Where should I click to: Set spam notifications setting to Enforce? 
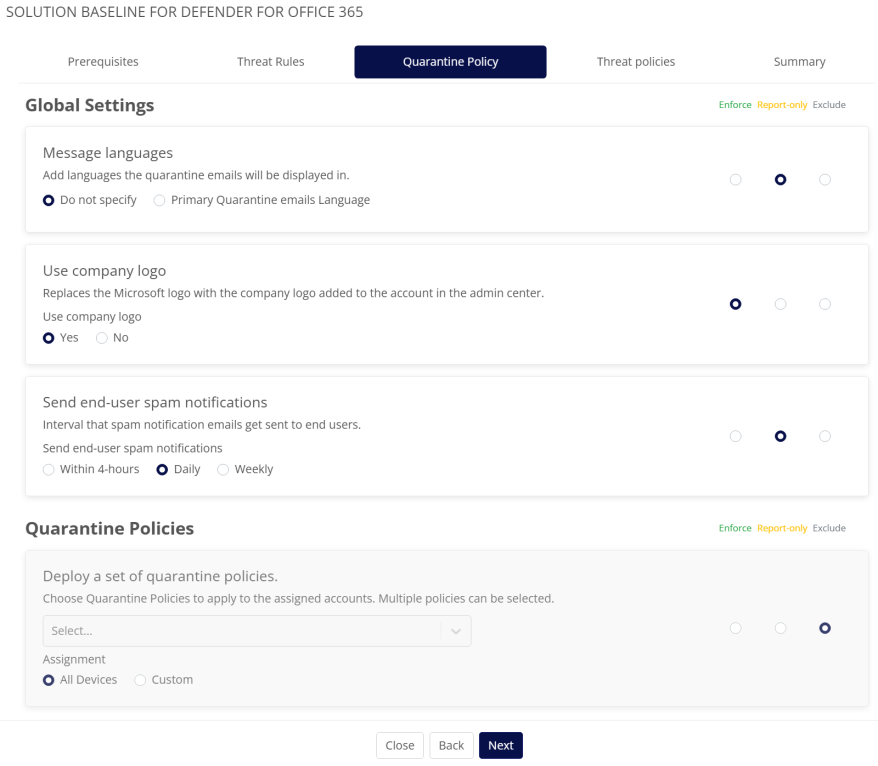tap(736, 436)
